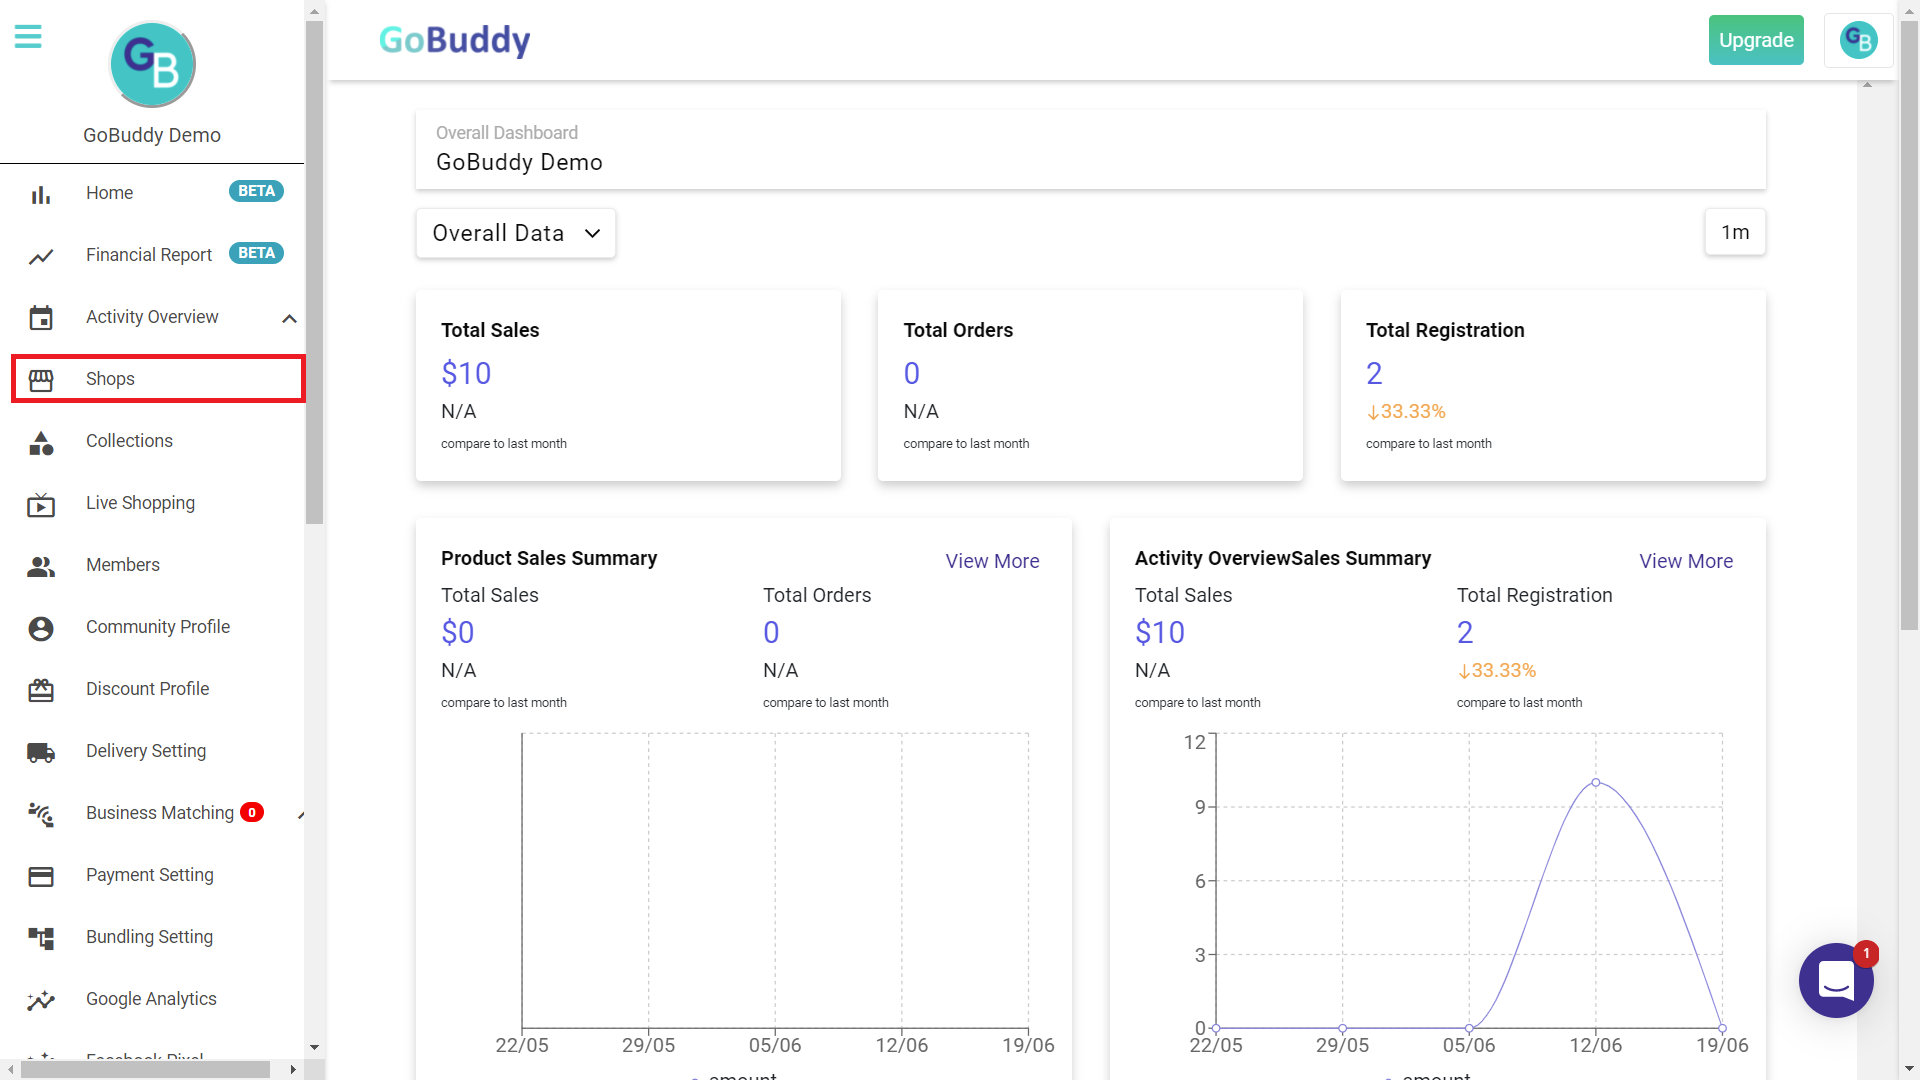This screenshot has height=1080, width=1920.
Task: Click the Shops storefront icon
Action: click(x=41, y=380)
